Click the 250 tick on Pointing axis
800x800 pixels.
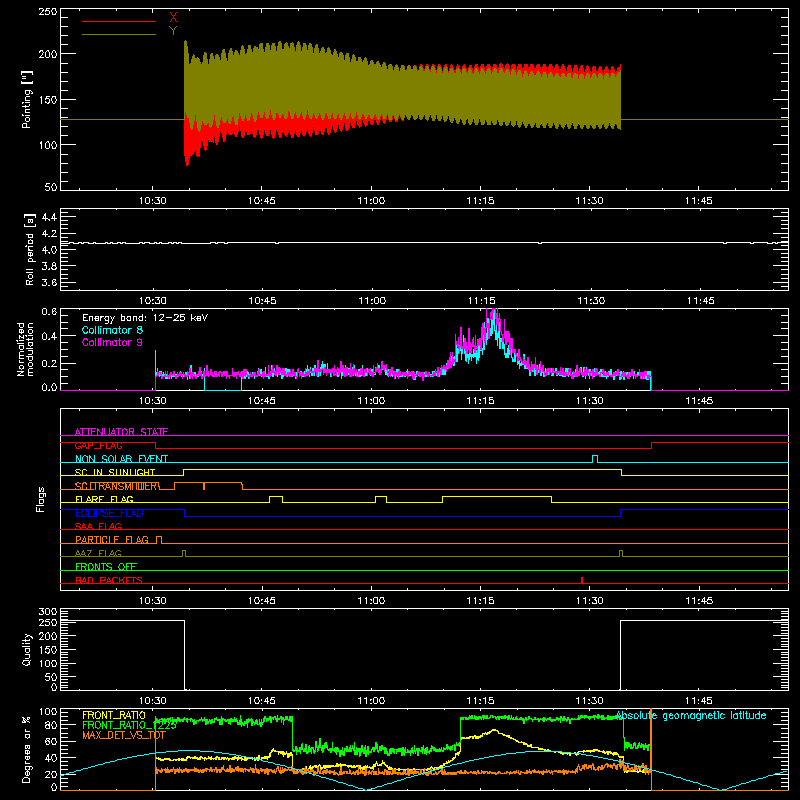(x=48, y=11)
